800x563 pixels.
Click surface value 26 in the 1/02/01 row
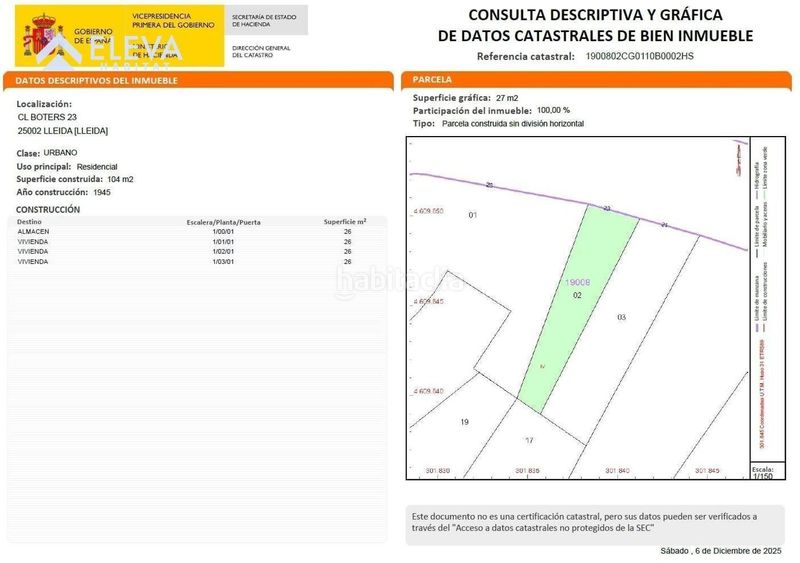(x=347, y=252)
